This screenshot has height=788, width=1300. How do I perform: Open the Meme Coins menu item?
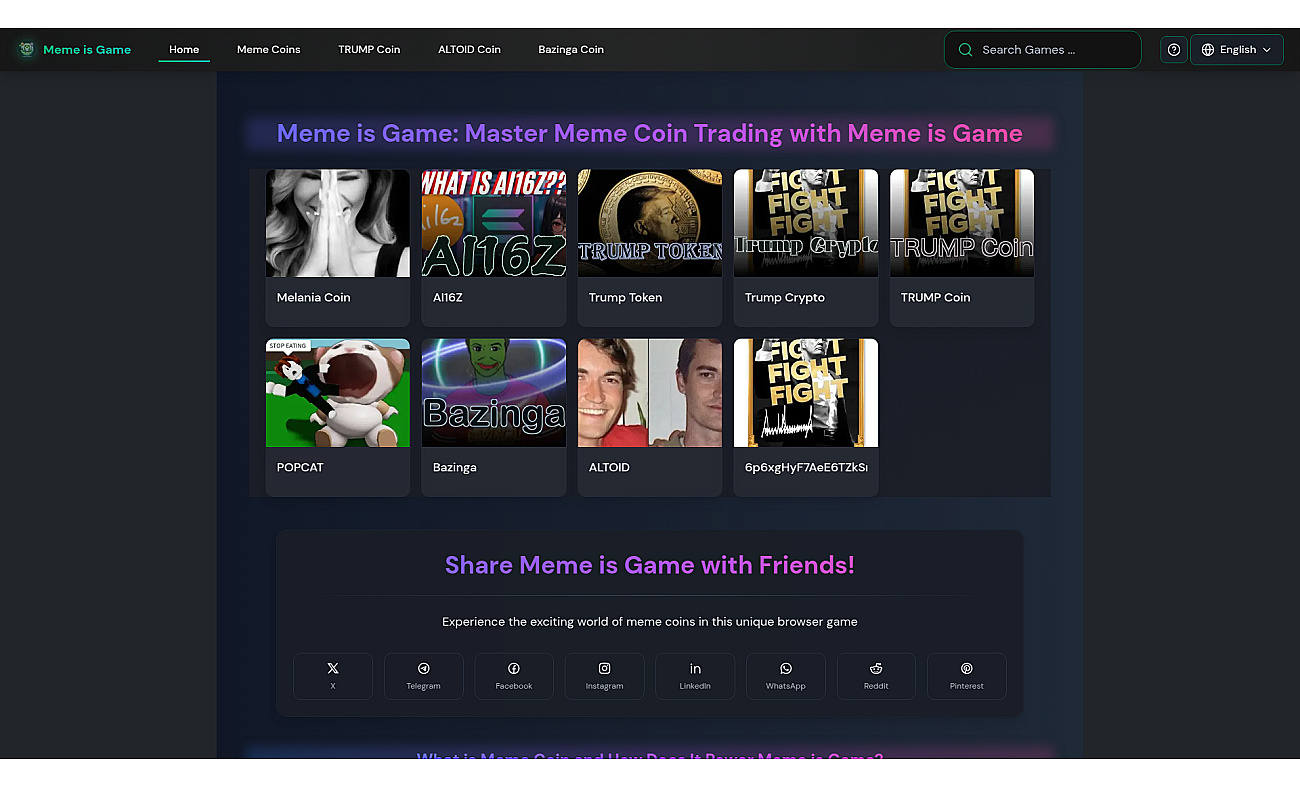(268, 49)
